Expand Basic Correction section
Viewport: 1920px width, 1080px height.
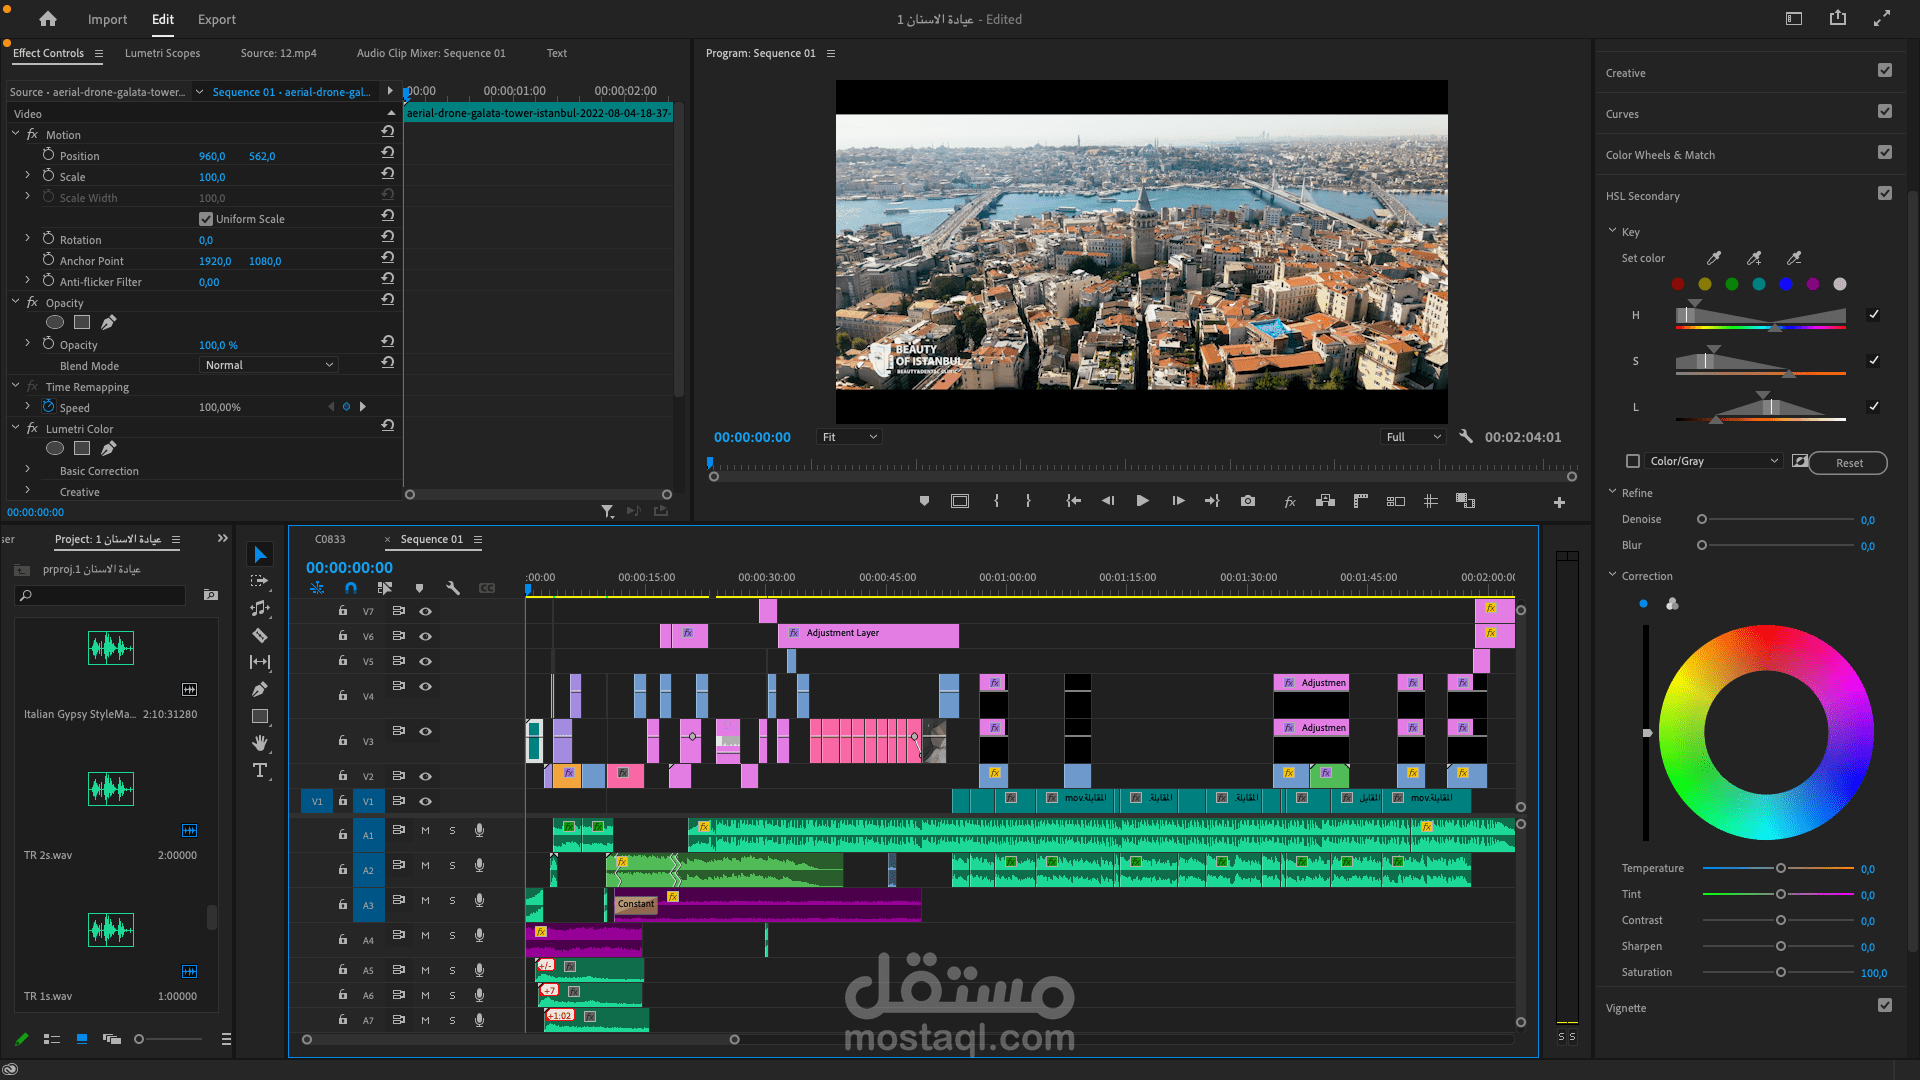(x=27, y=469)
